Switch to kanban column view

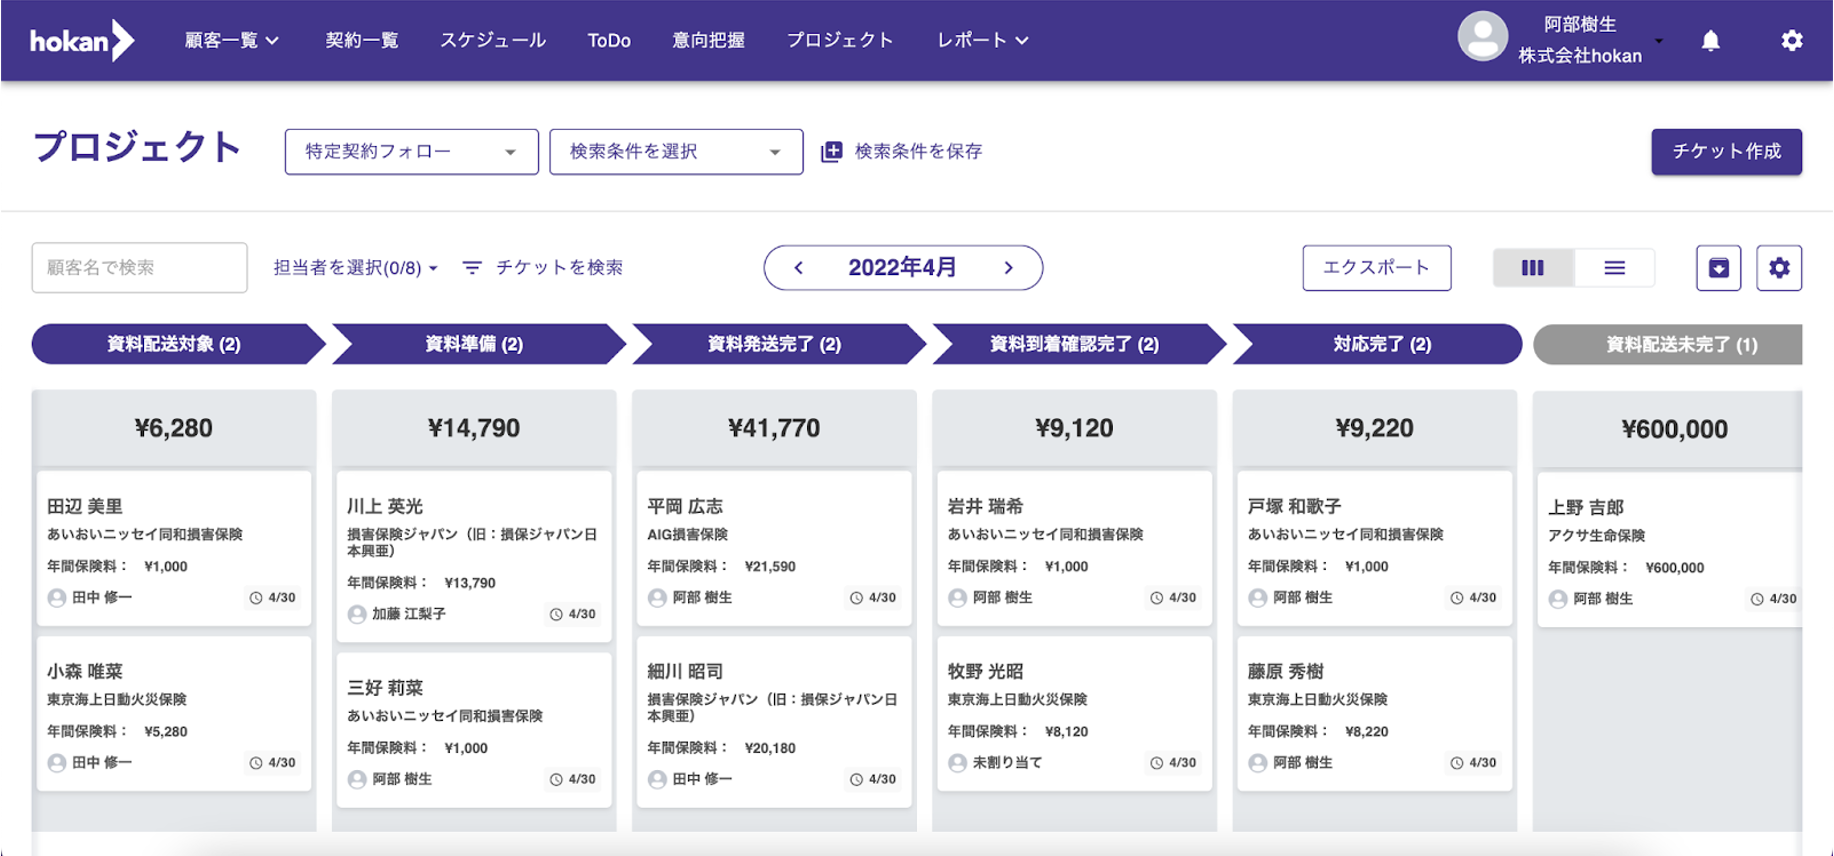[1532, 268]
